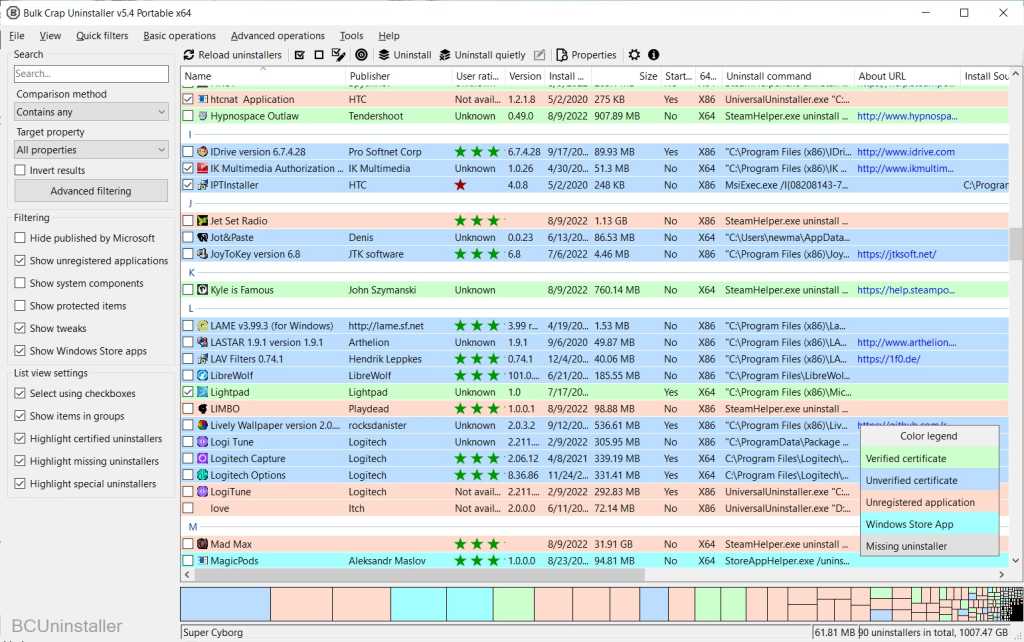Click the Hypnospace Outlaw app icon

coord(202,116)
